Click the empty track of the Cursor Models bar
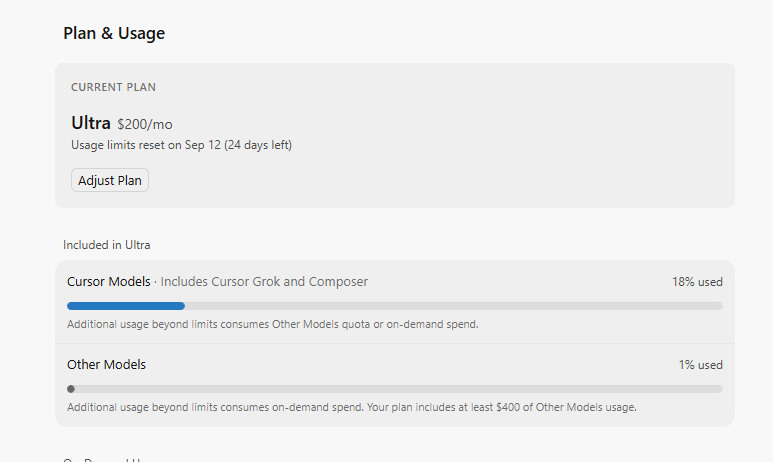Image resolution: width=773 pixels, height=462 pixels. [x=454, y=306]
